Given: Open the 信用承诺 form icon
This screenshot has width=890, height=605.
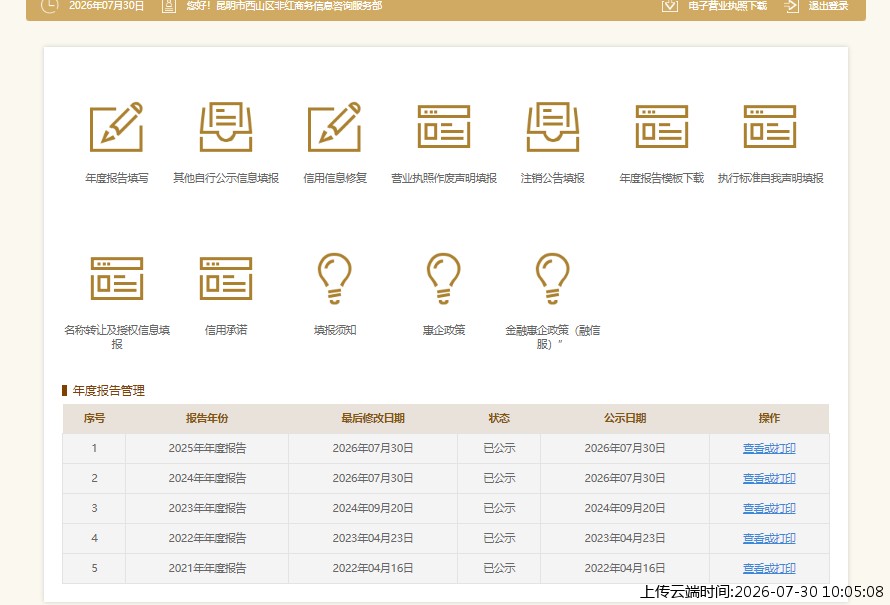Looking at the screenshot, I should click(x=226, y=279).
